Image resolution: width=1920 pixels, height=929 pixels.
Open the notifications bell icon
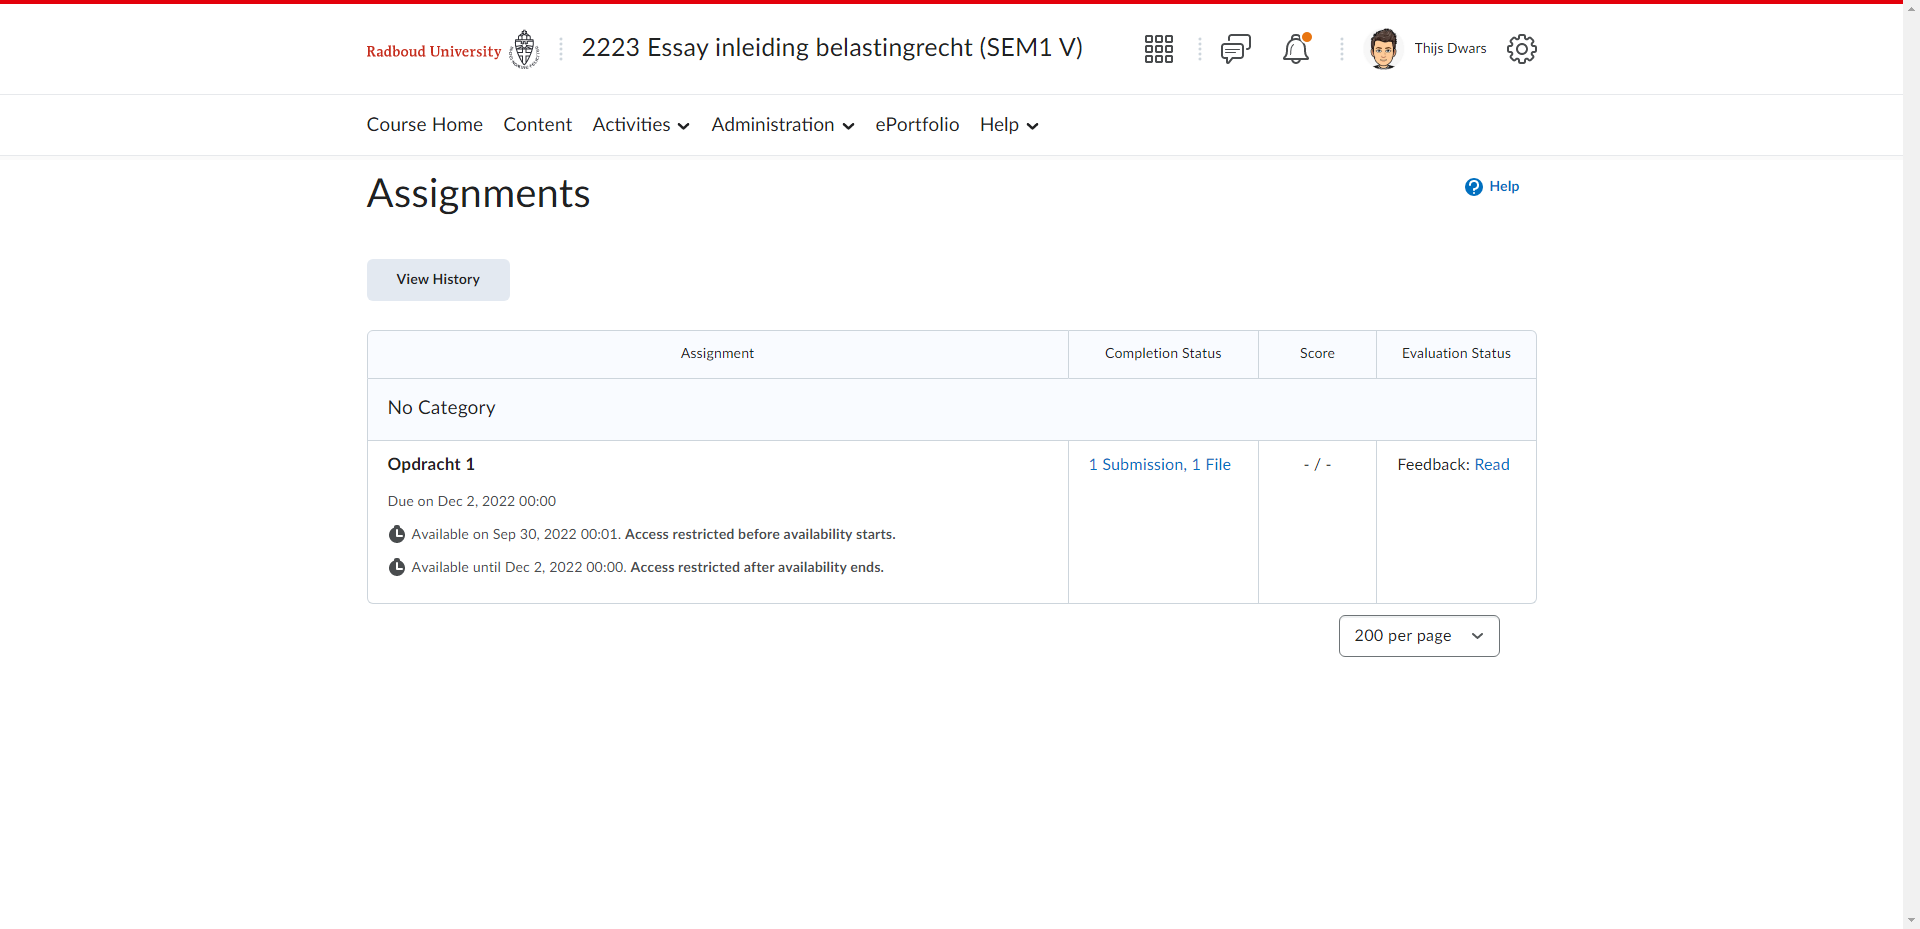[1296, 49]
